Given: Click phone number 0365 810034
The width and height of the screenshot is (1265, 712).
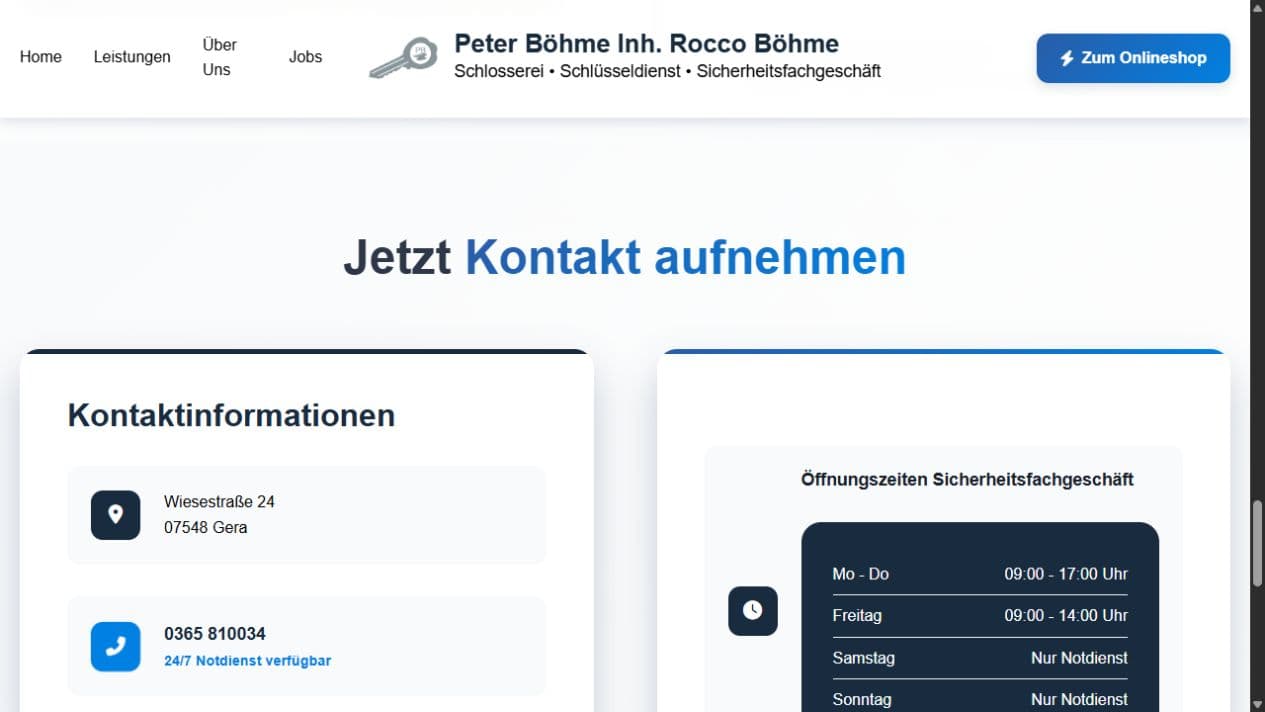Looking at the screenshot, I should 215,634.
